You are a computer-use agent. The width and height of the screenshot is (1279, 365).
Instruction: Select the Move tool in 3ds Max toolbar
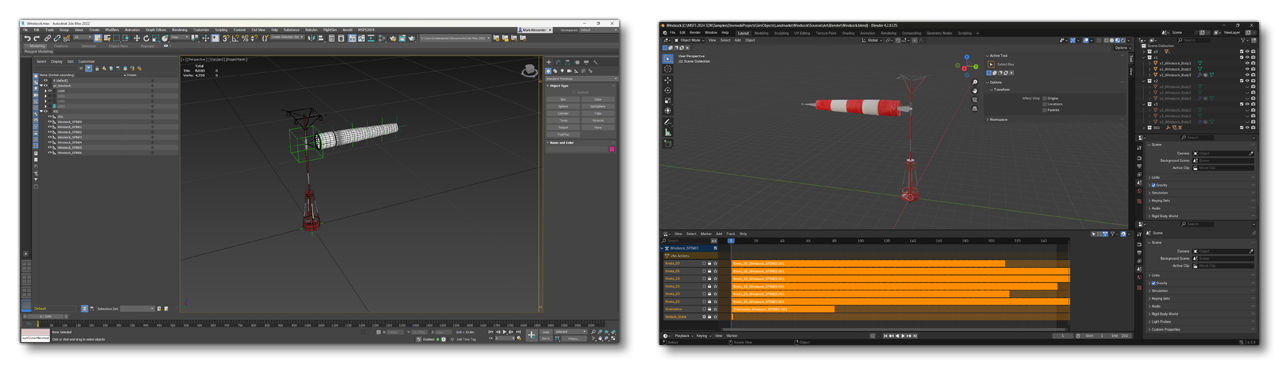(x=137, y=38)
